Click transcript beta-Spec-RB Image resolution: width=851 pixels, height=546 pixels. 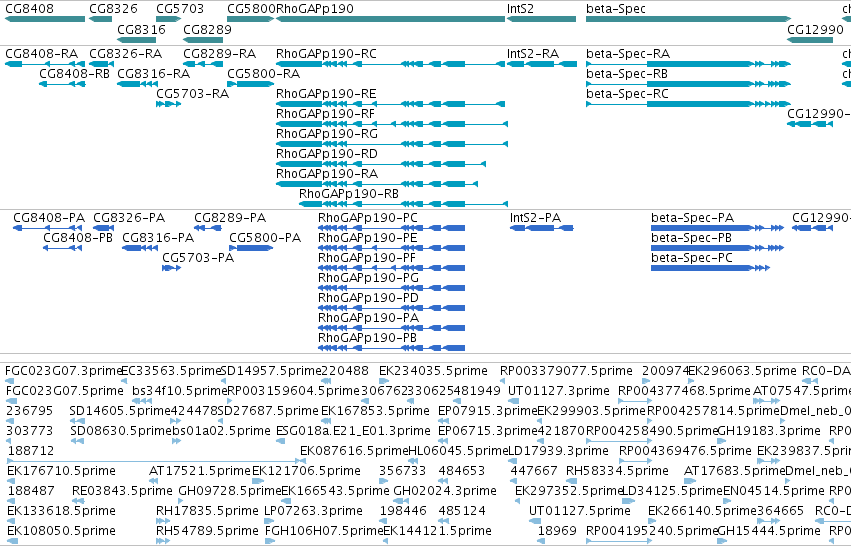point(688,84)
